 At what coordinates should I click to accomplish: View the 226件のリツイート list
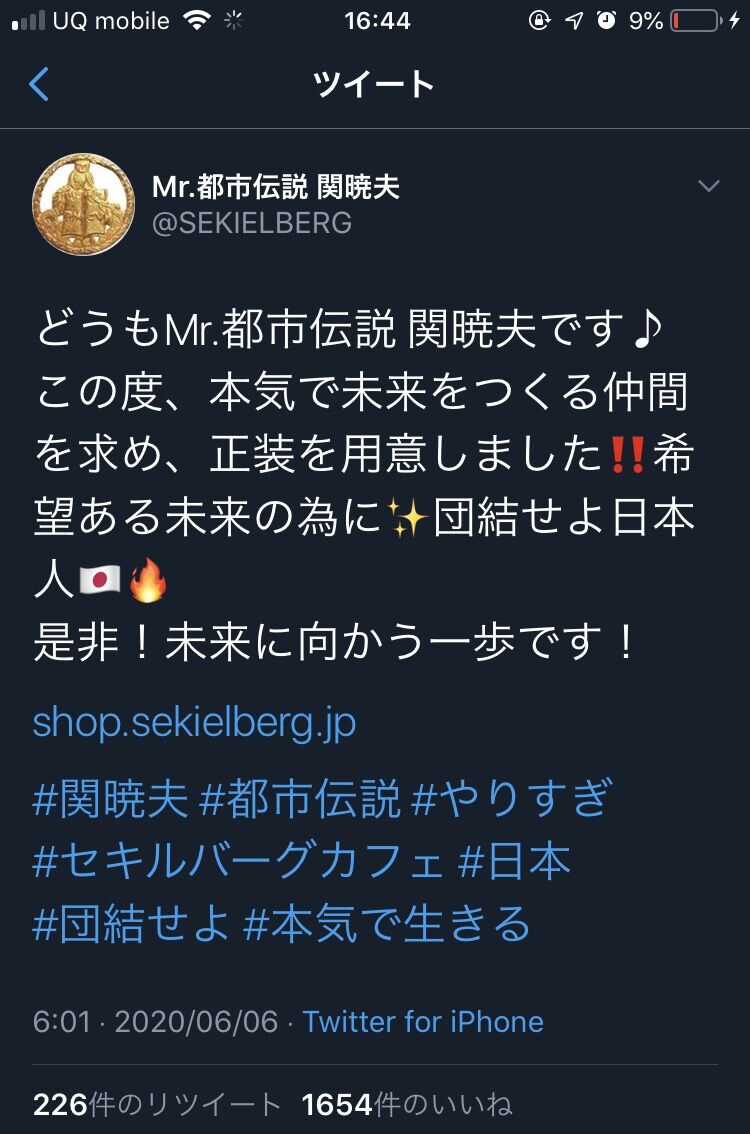tap(157, 1104)
